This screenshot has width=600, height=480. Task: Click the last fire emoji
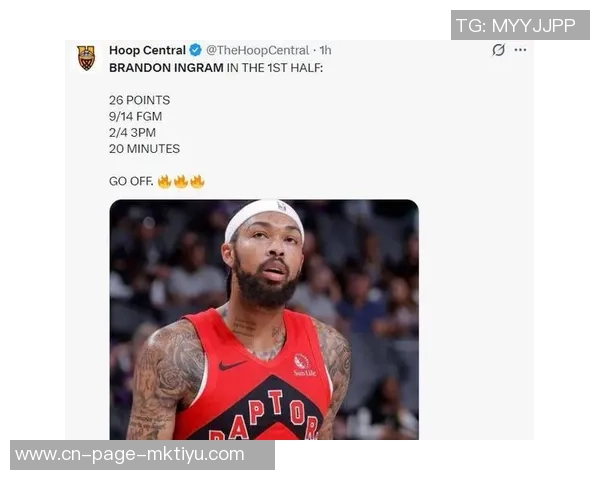pos(197,181)
